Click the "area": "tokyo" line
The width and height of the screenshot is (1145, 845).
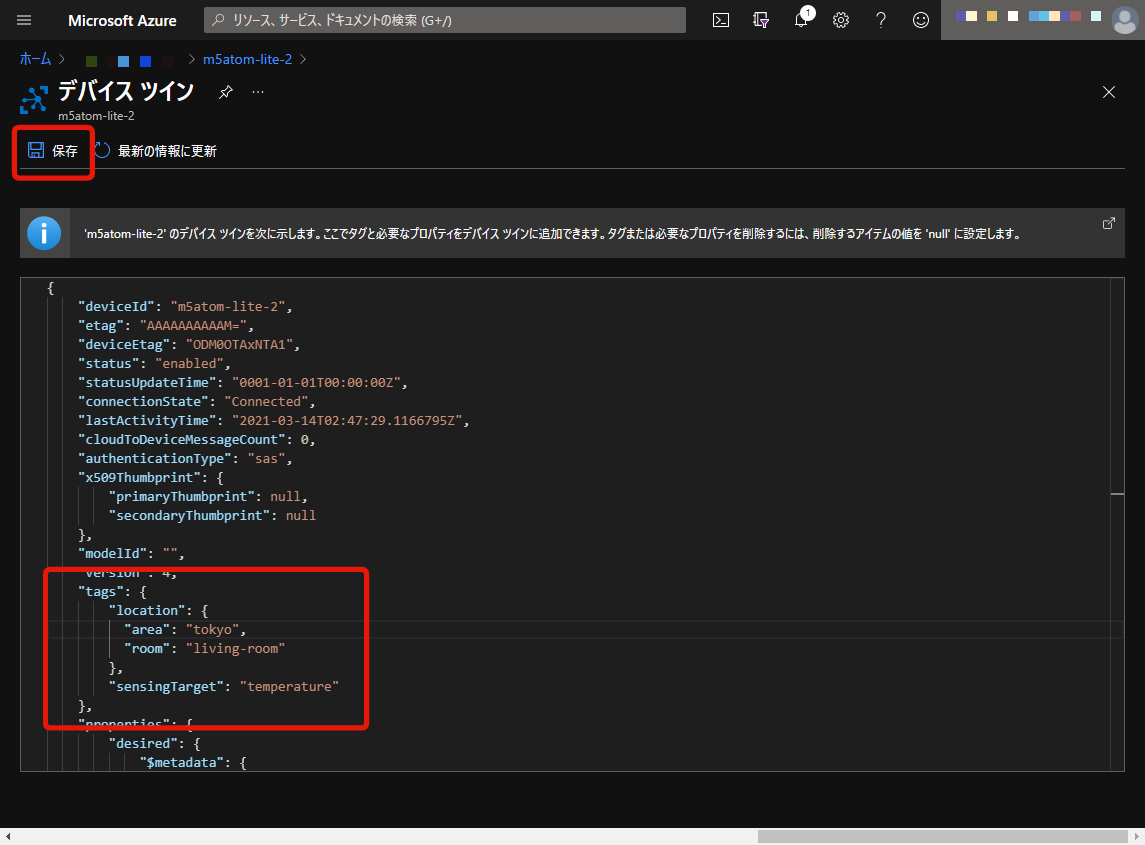[185, 630]
